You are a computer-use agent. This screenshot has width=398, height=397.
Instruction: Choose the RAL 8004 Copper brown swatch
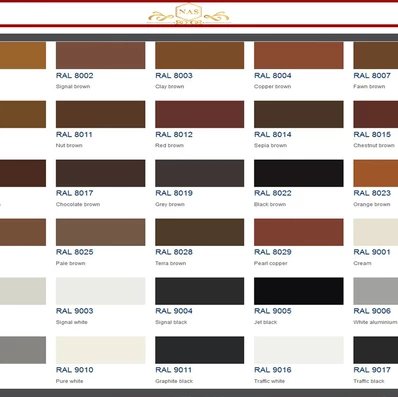[298, 55]
